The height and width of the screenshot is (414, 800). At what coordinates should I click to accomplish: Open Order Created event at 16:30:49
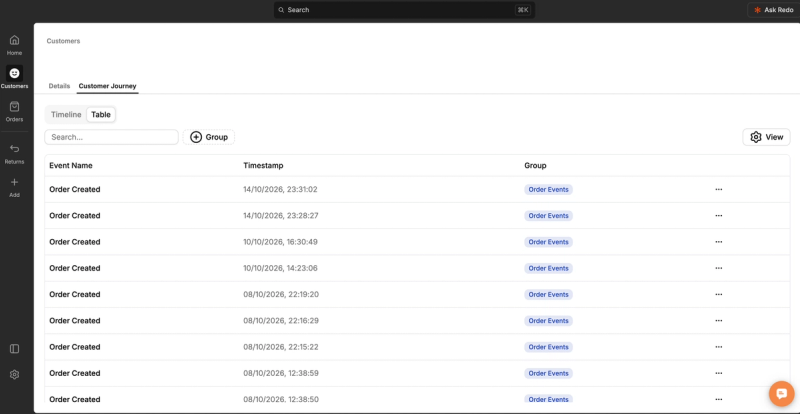coord(74,242)
